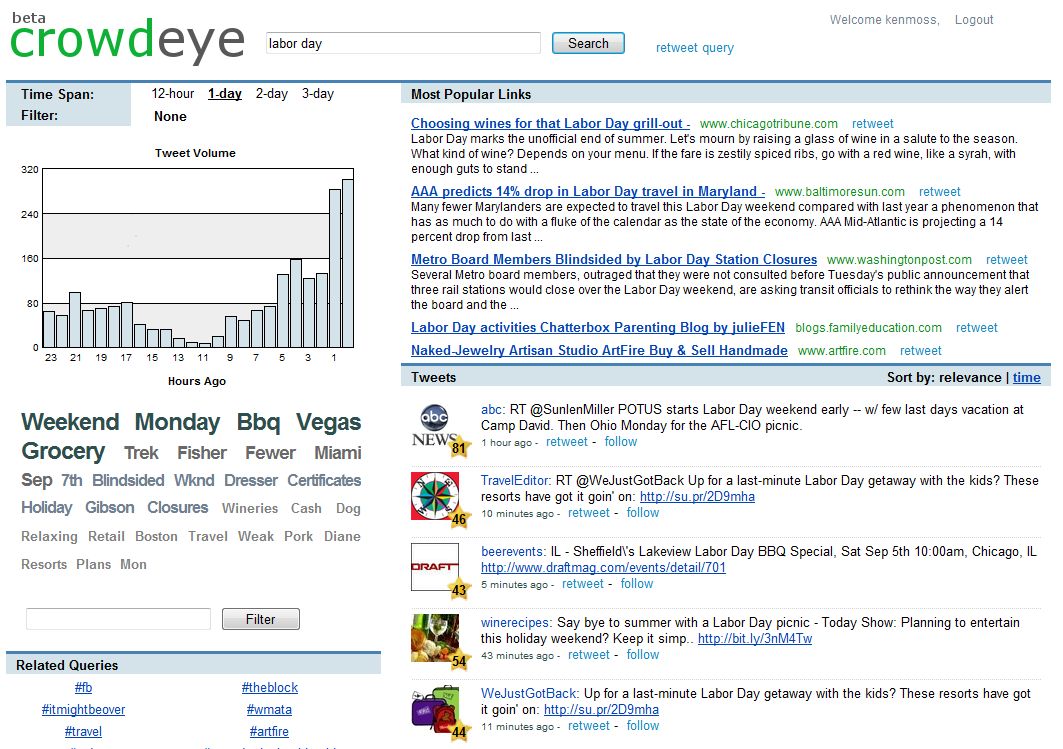Click the Vegas tag
Image resolution: width=1063 pixels, height=749 pixels.
coord(329,422)
